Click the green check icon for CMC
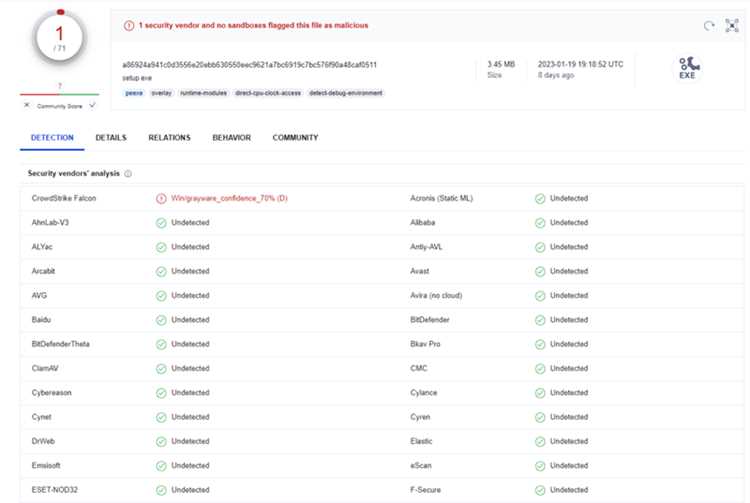Screen dimensions: 750x503 [x=540, y=369]
